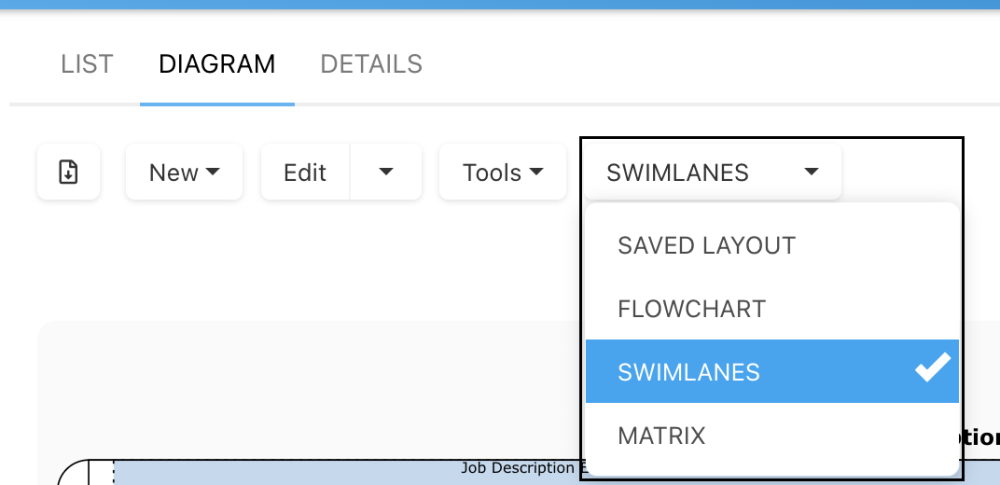
Task: Select the DIAGRAM tab
Action: [217, 65]
